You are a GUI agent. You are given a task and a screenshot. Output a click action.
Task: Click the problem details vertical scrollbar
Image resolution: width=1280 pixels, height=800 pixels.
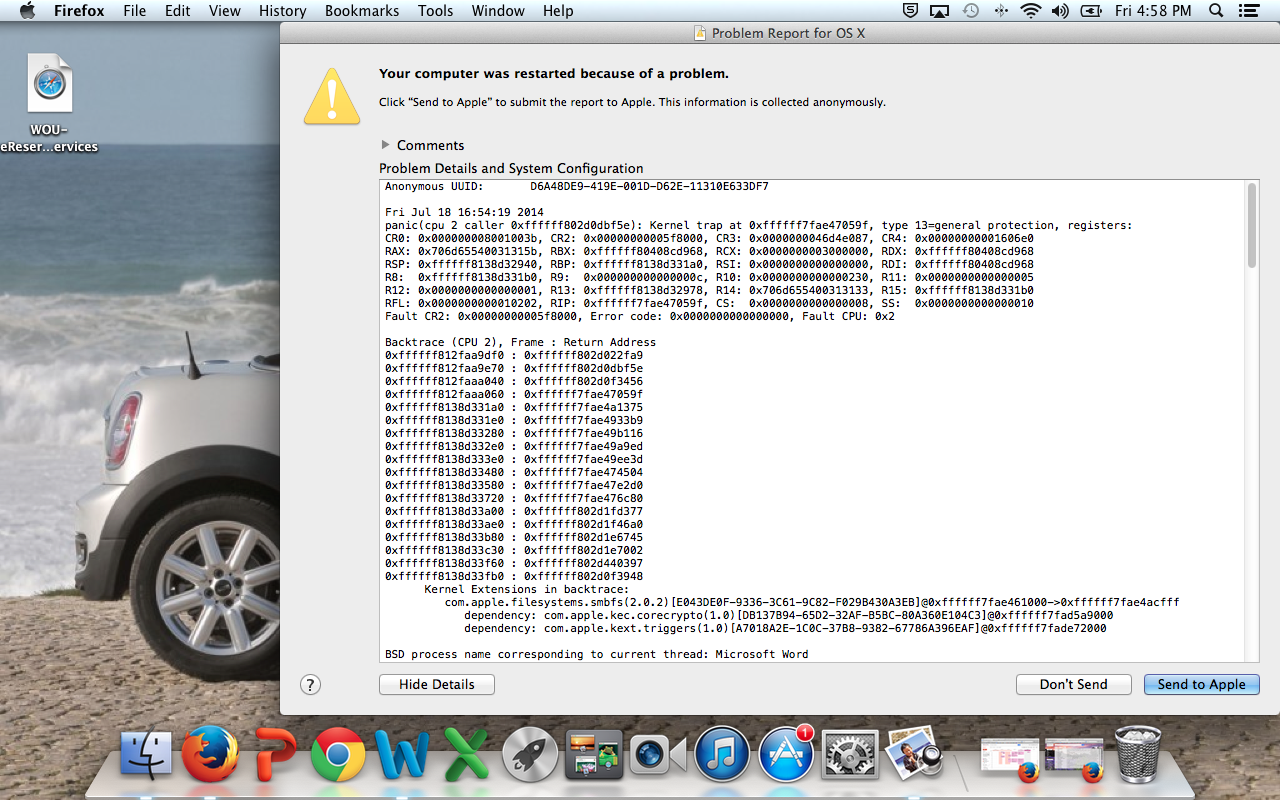point(1251,226)
